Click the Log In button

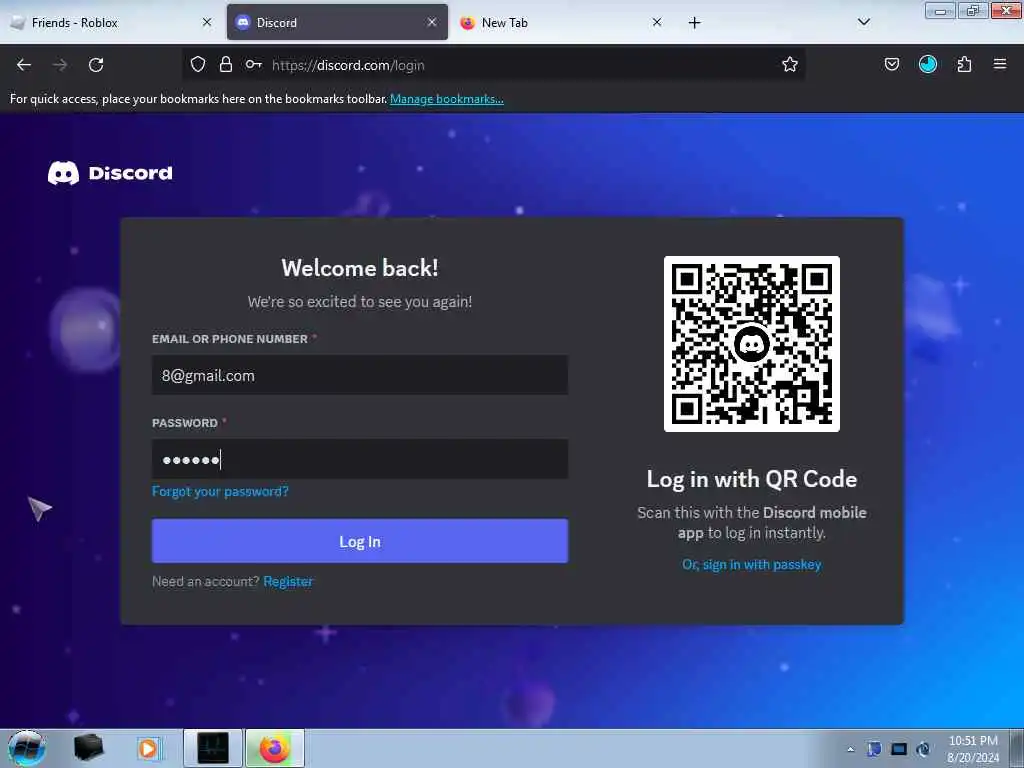point(360,541)
